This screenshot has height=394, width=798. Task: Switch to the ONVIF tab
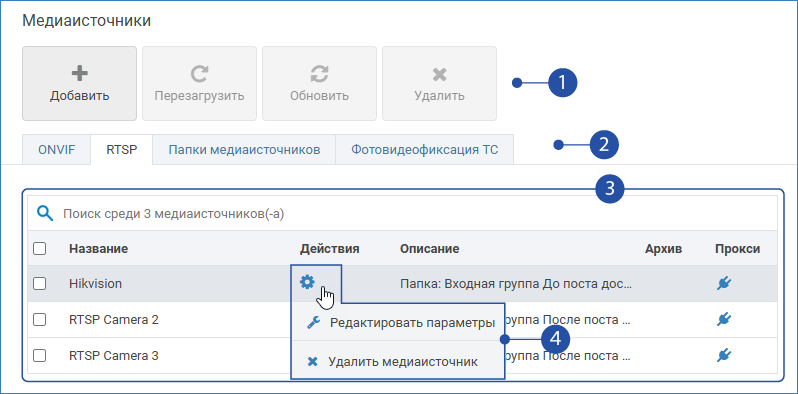[56, 150]
